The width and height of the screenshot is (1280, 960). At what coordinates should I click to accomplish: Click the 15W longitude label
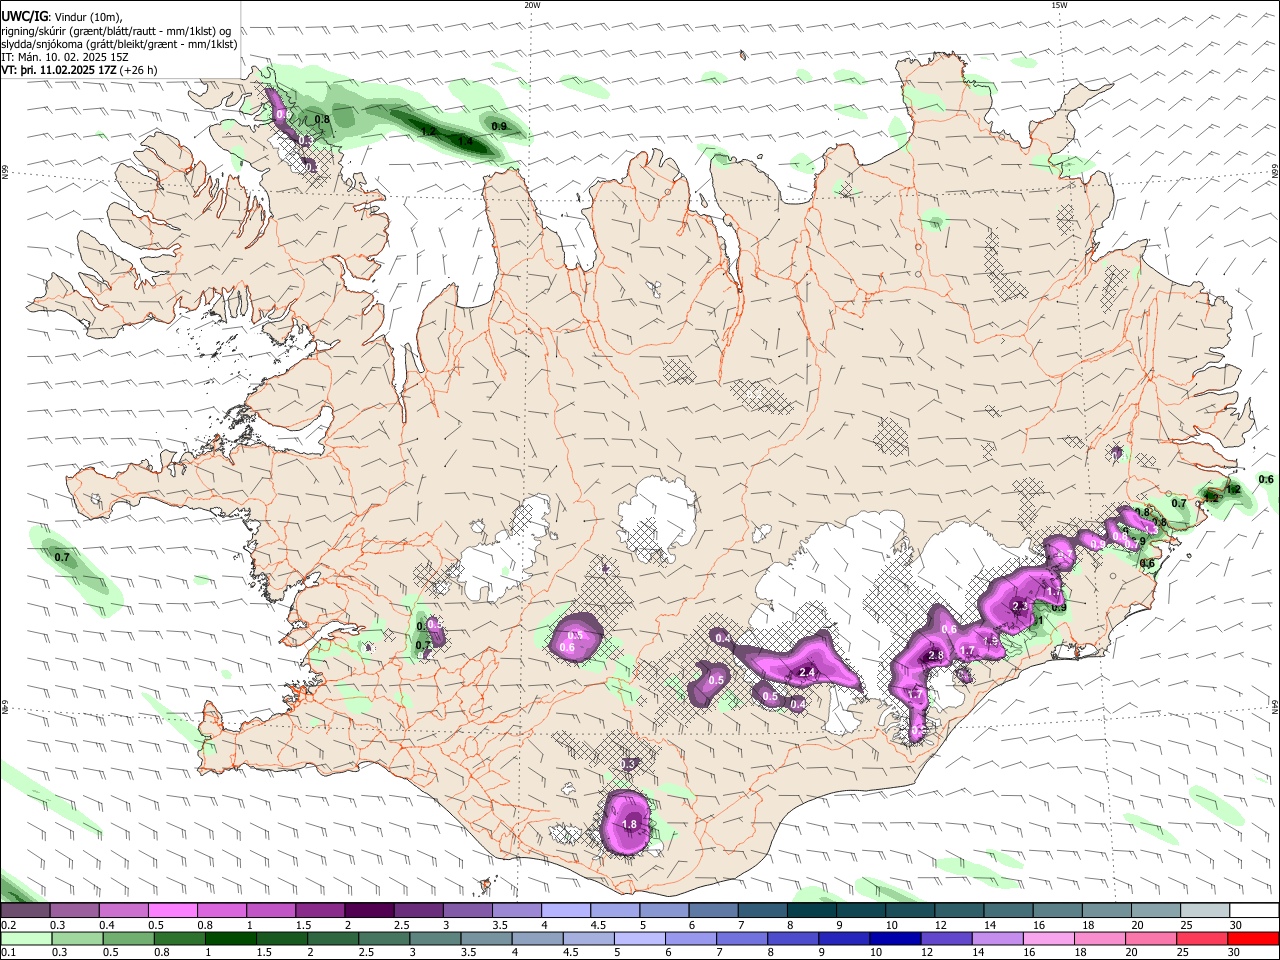click(1059, 5)
